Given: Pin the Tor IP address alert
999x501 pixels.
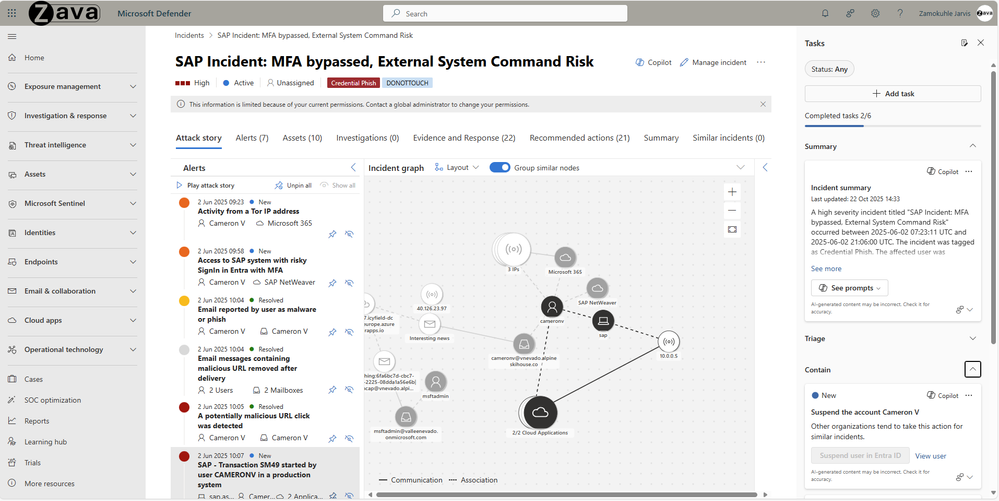Looking at the screenshot, I should click(332, 235).
